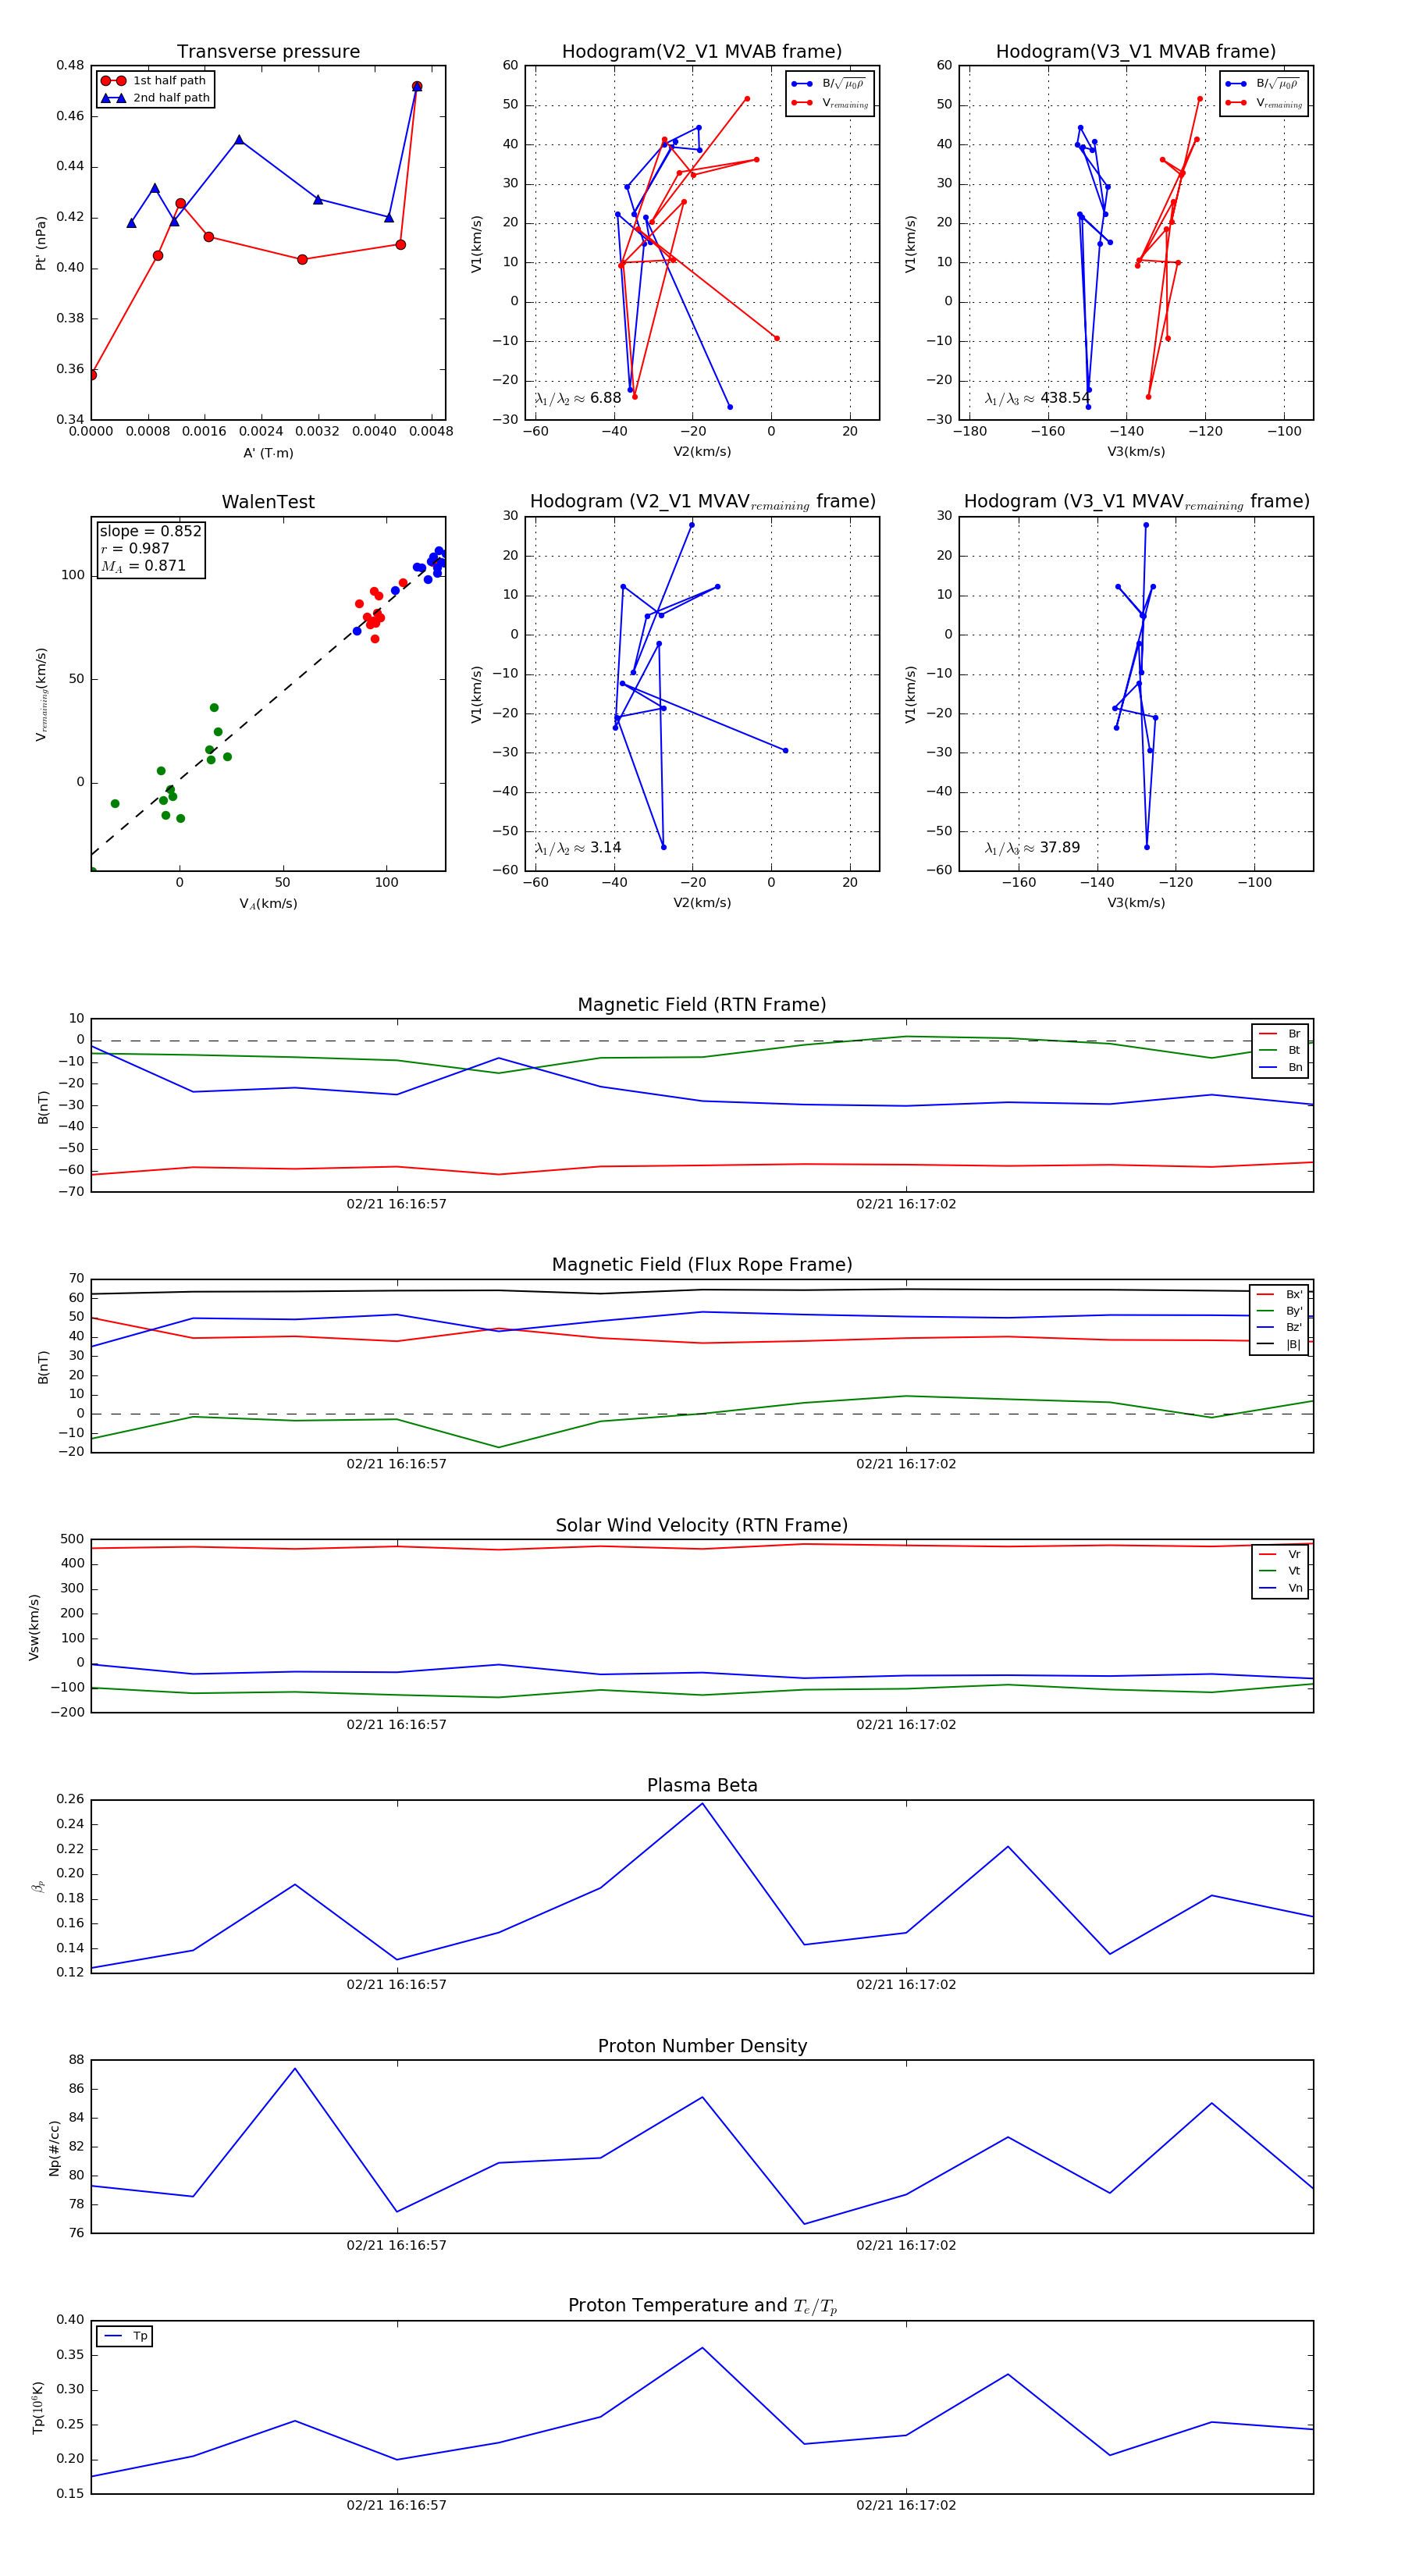Click the "A' (T·m)" x-axis label

click(x=268, y=453)
